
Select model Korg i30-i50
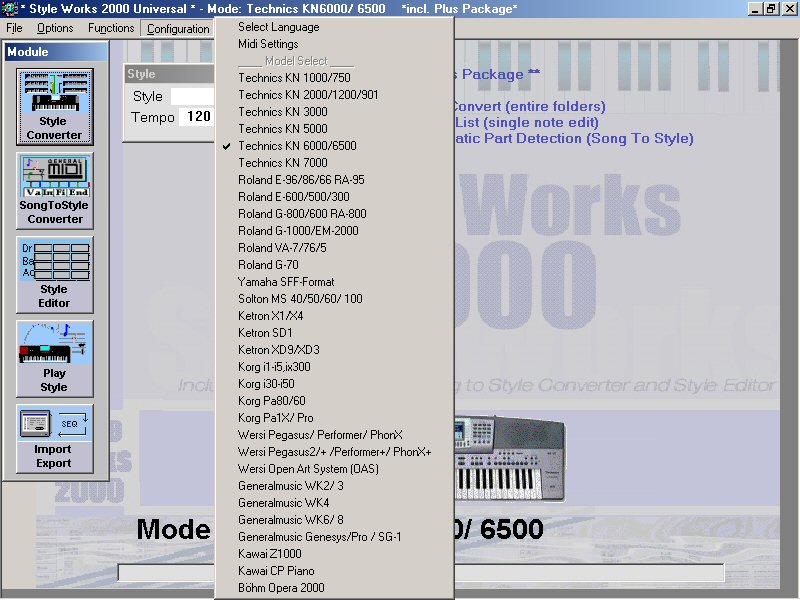(334, 384)
